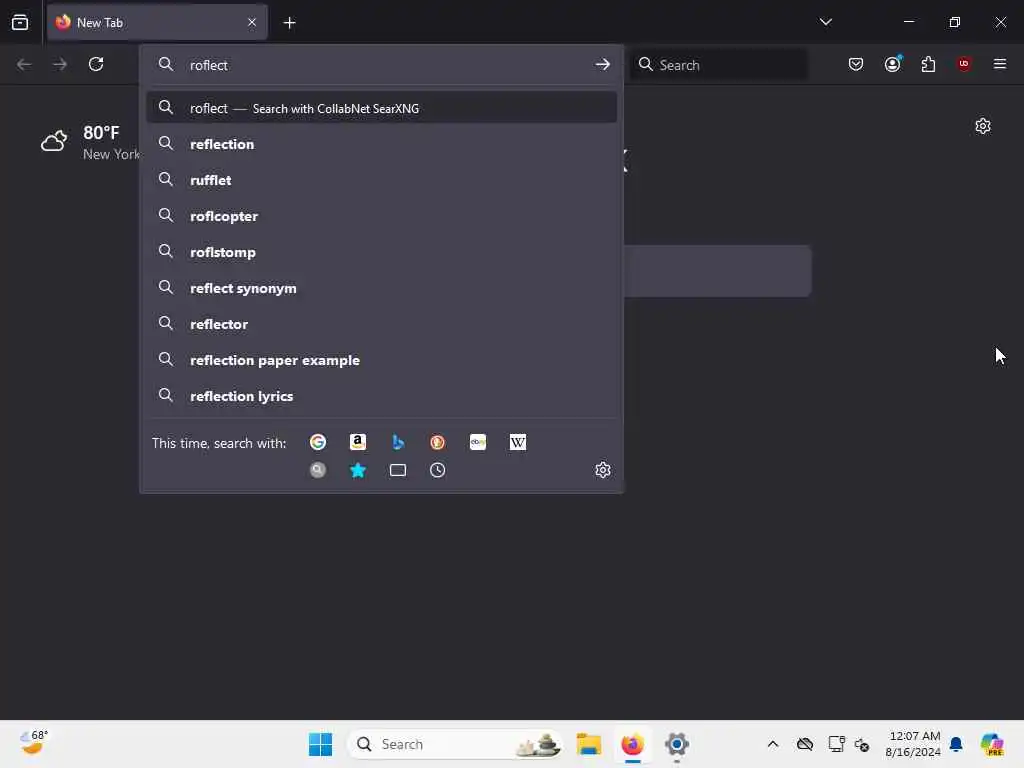Screen dimensions: 1024x768
Task: Open the Firefox application menu
Action: pyautogui.click(x=1000, y=64)
